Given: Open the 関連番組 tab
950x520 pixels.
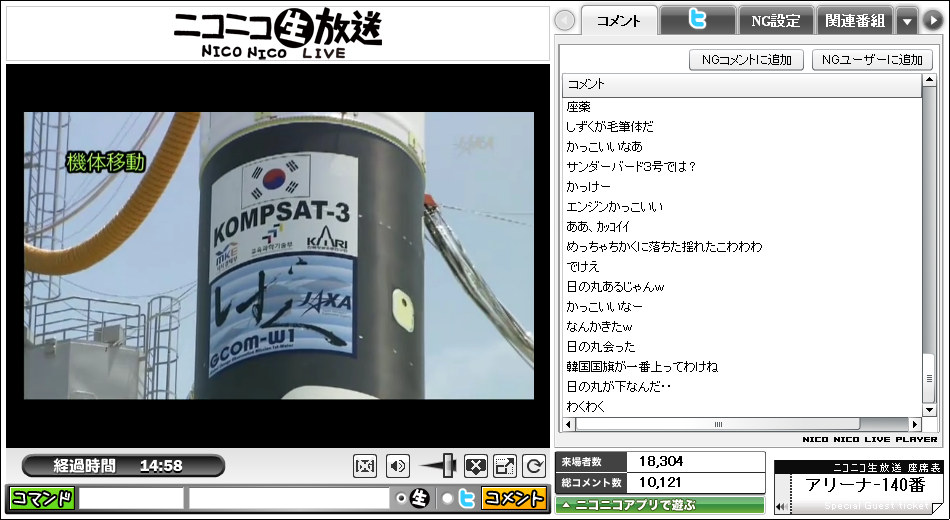Looking at the screenshot, I should 855,21.
